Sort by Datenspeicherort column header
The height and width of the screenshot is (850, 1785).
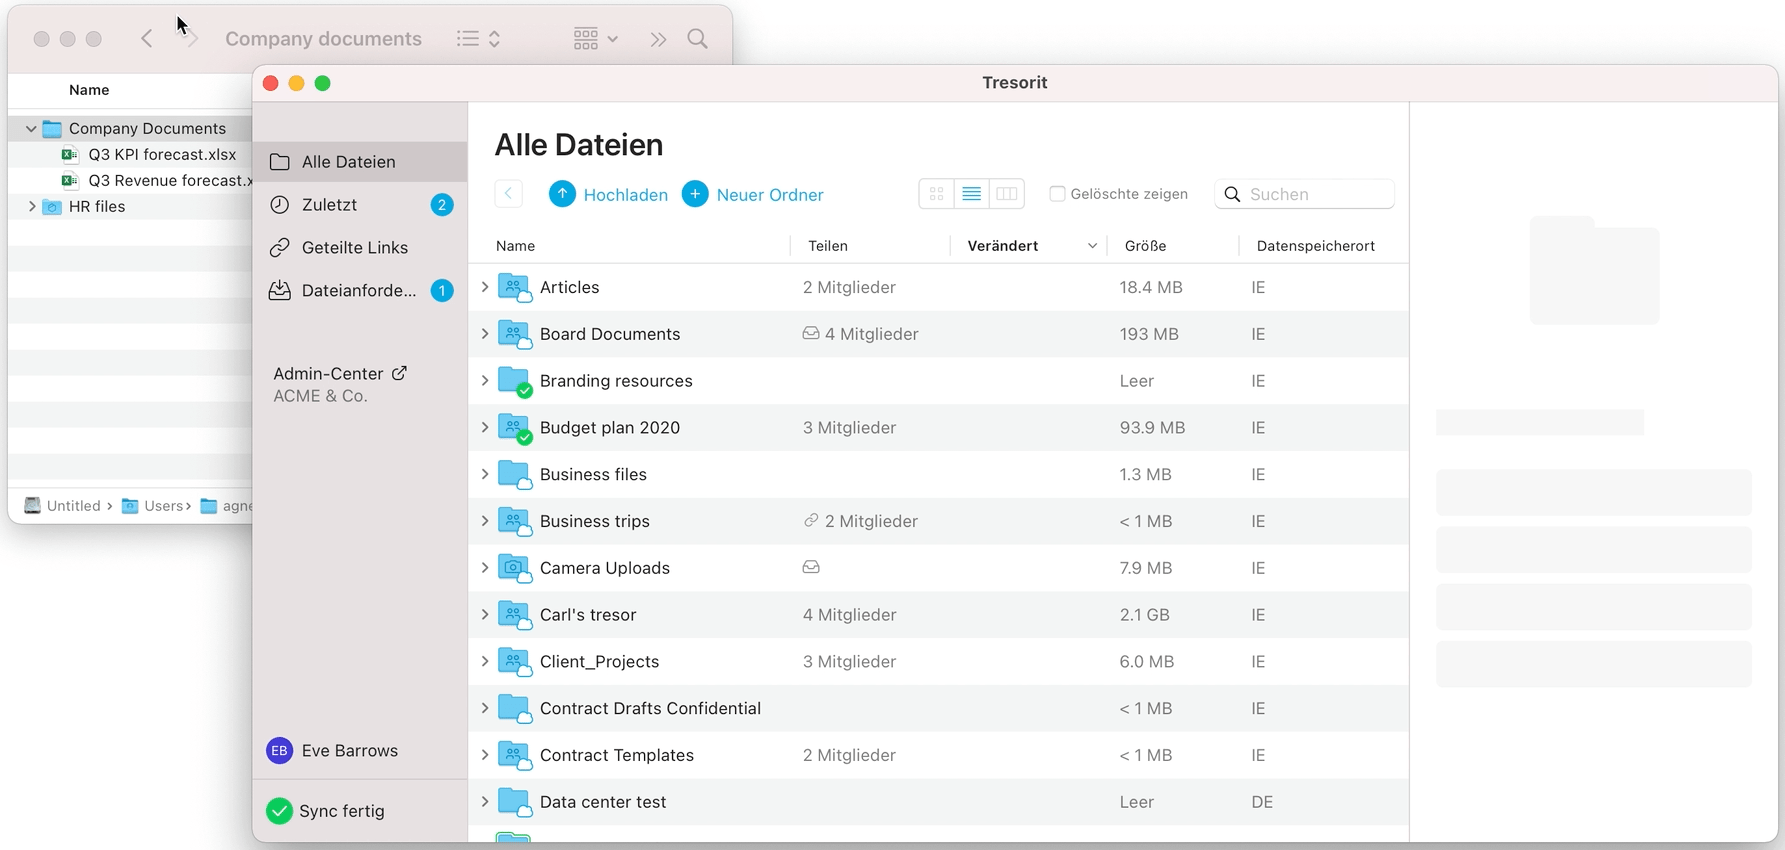coord(1315,246)
